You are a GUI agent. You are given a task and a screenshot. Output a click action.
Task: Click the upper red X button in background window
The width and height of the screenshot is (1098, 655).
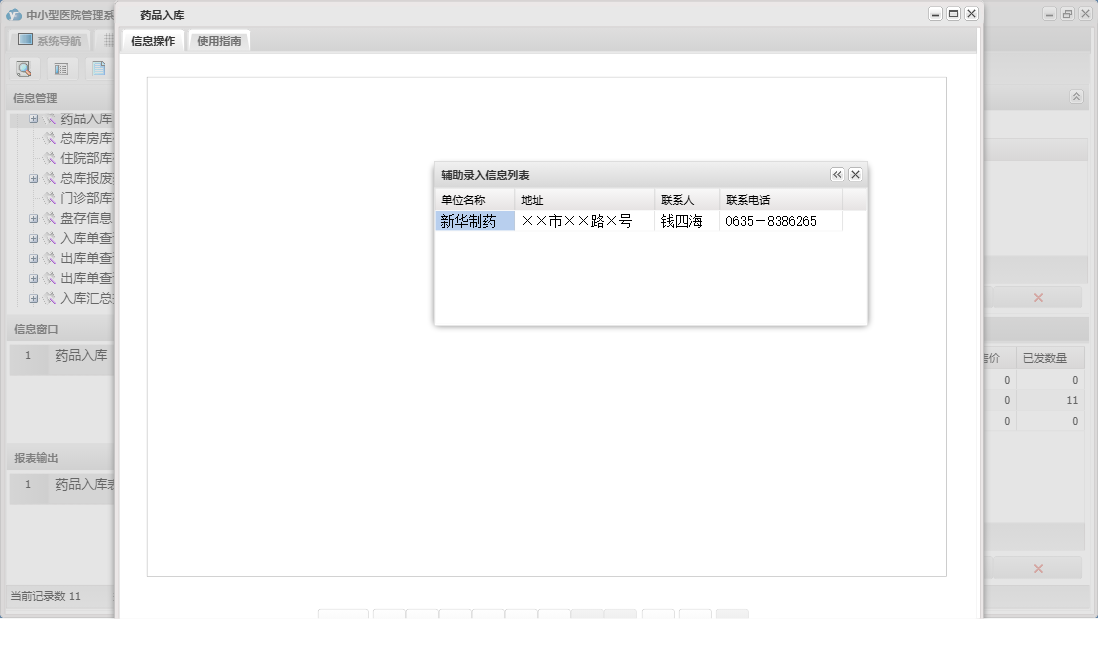(x=1038, y=298)
